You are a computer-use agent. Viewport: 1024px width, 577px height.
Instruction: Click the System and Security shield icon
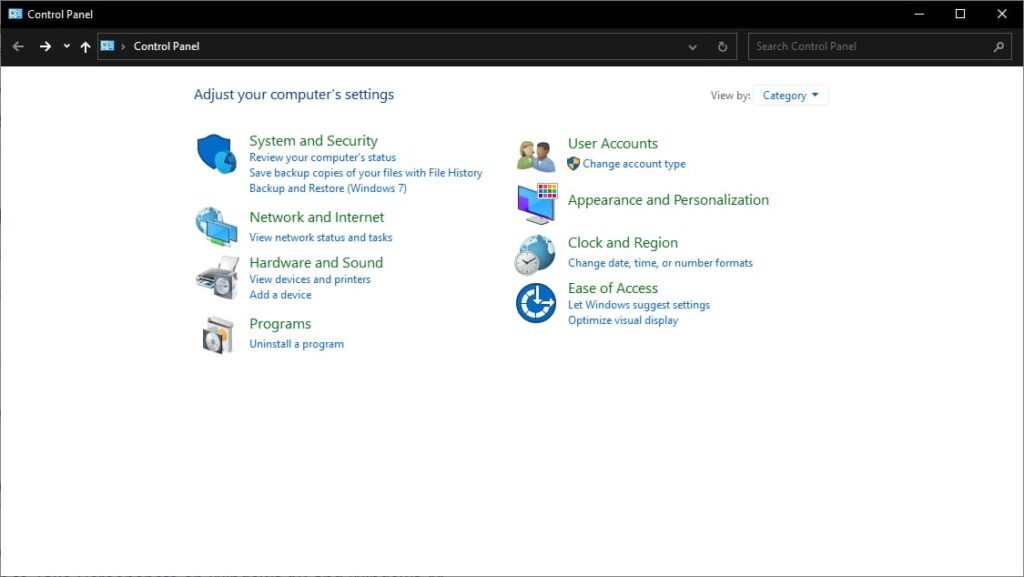tap(216, 154)
